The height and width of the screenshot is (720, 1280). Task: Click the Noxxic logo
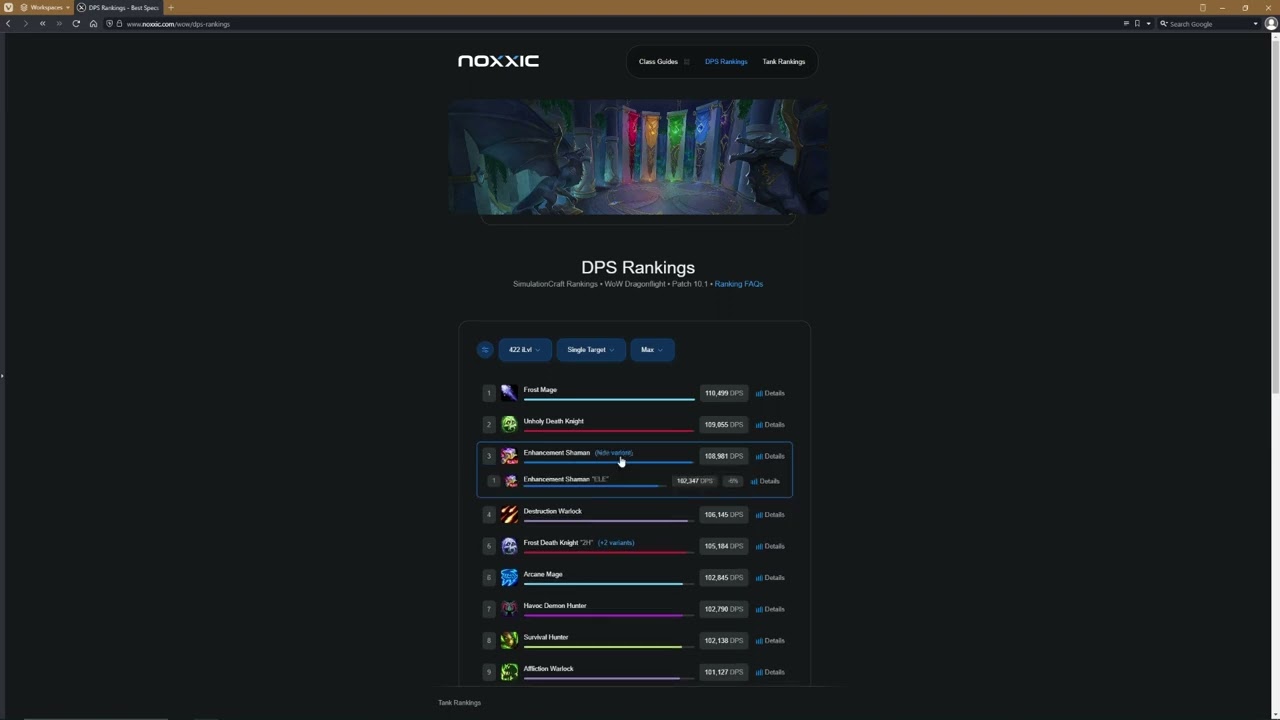(x=498, y=61)
